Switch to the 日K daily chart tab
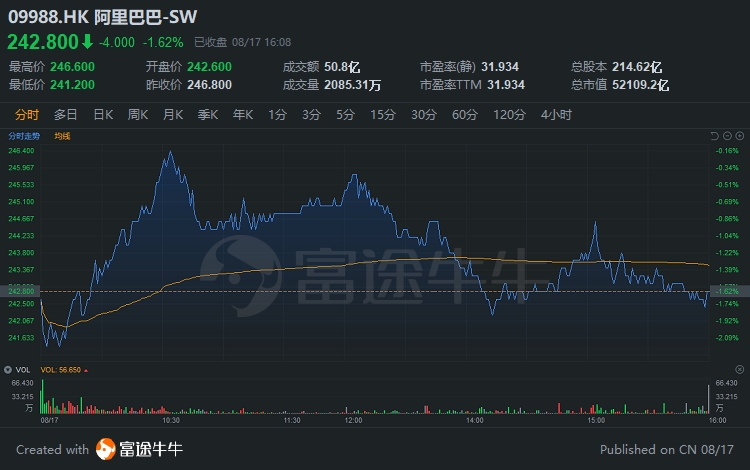750x470 pixels. pos(103,114)
